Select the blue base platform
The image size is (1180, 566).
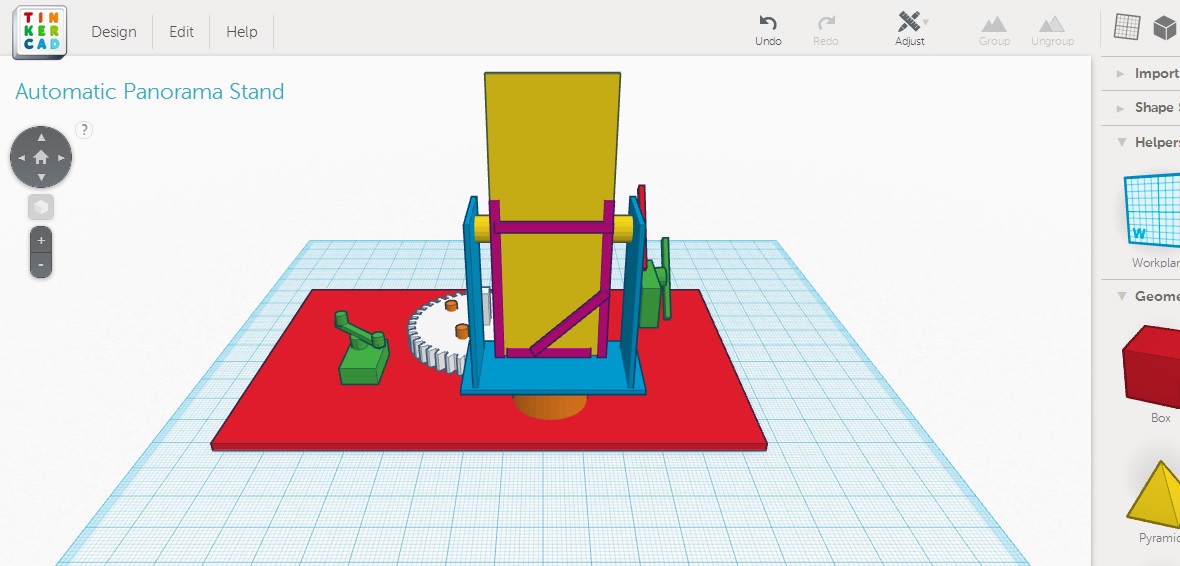click(x=553, y=376)
